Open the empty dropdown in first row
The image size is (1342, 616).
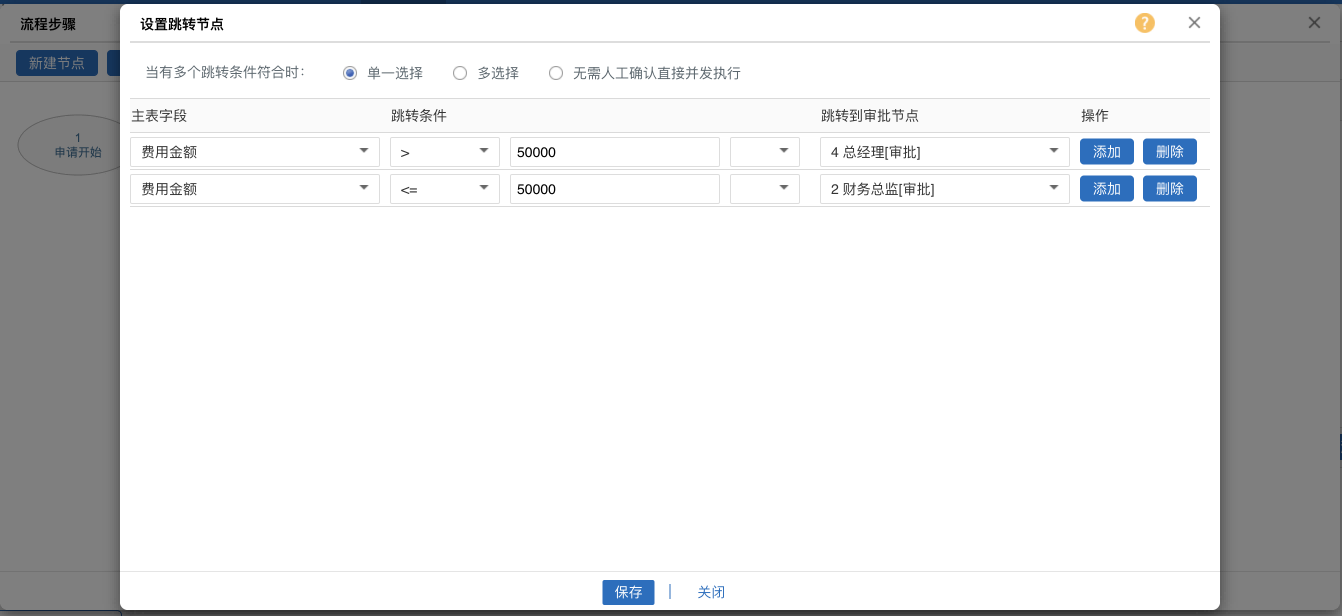pyautogui.click(x=765, y=152)
